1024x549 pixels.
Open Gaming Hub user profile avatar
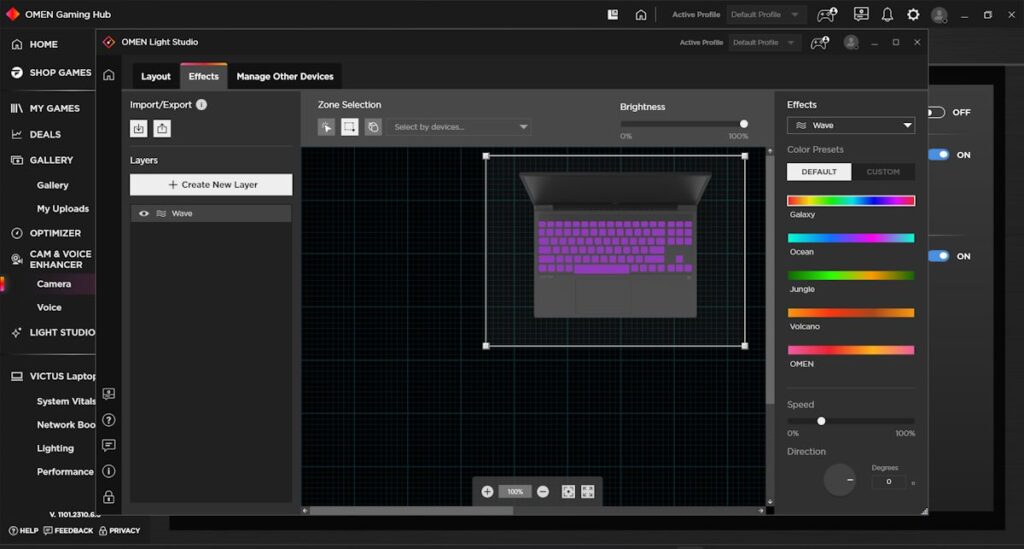pyautogui.click(x=939, y=15)
